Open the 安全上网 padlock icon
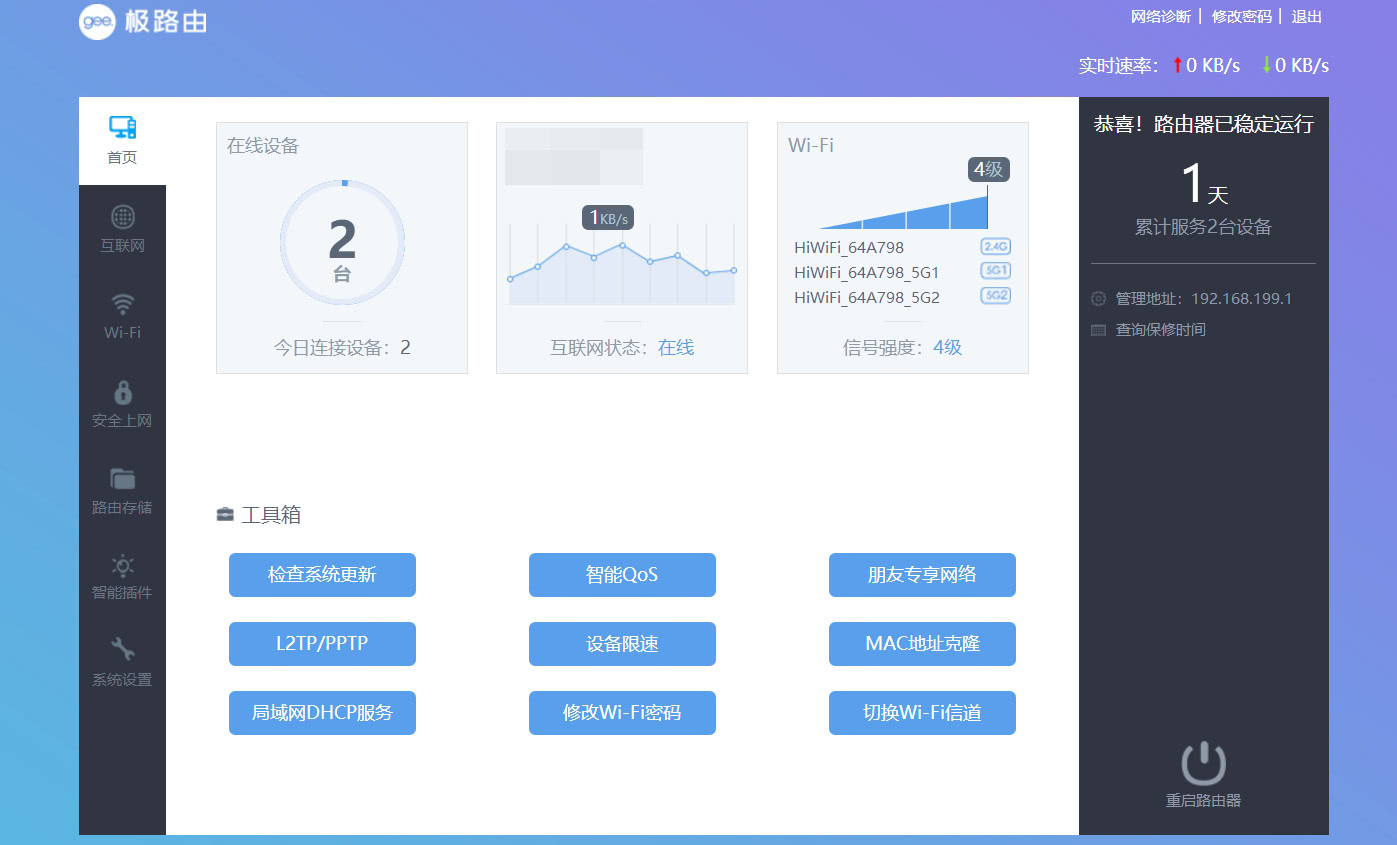Image resolution: width=1397 pixels, height=845 pixels. [x=123, y=391]
